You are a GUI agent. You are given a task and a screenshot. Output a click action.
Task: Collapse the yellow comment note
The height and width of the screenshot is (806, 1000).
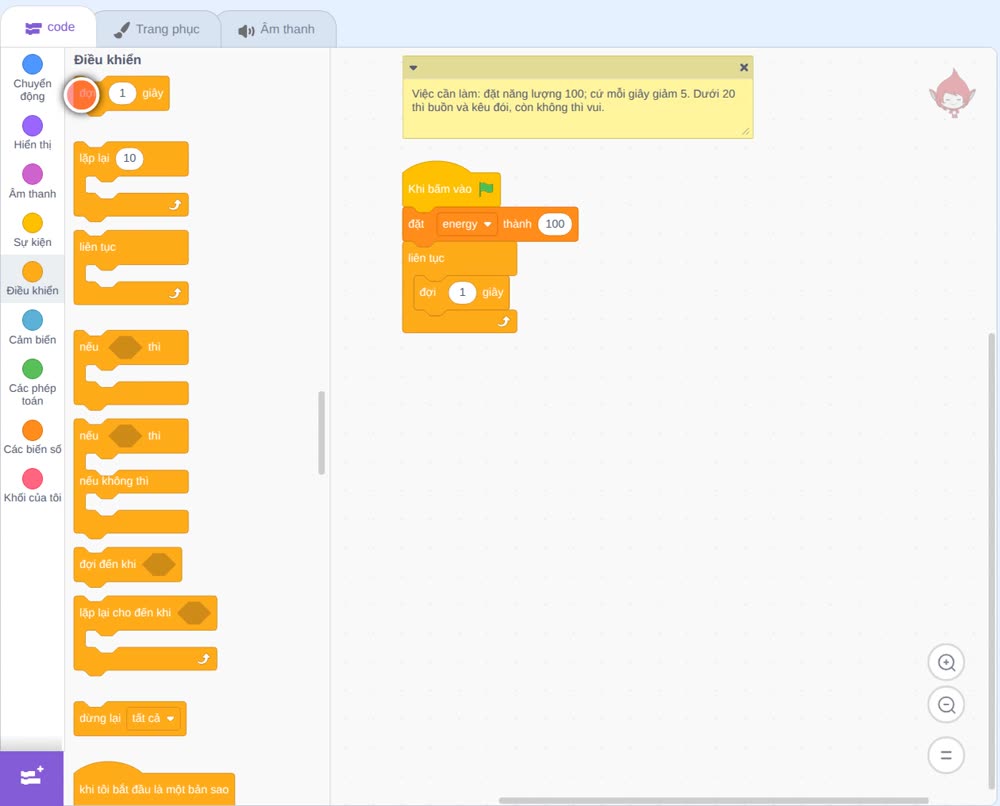413,68
